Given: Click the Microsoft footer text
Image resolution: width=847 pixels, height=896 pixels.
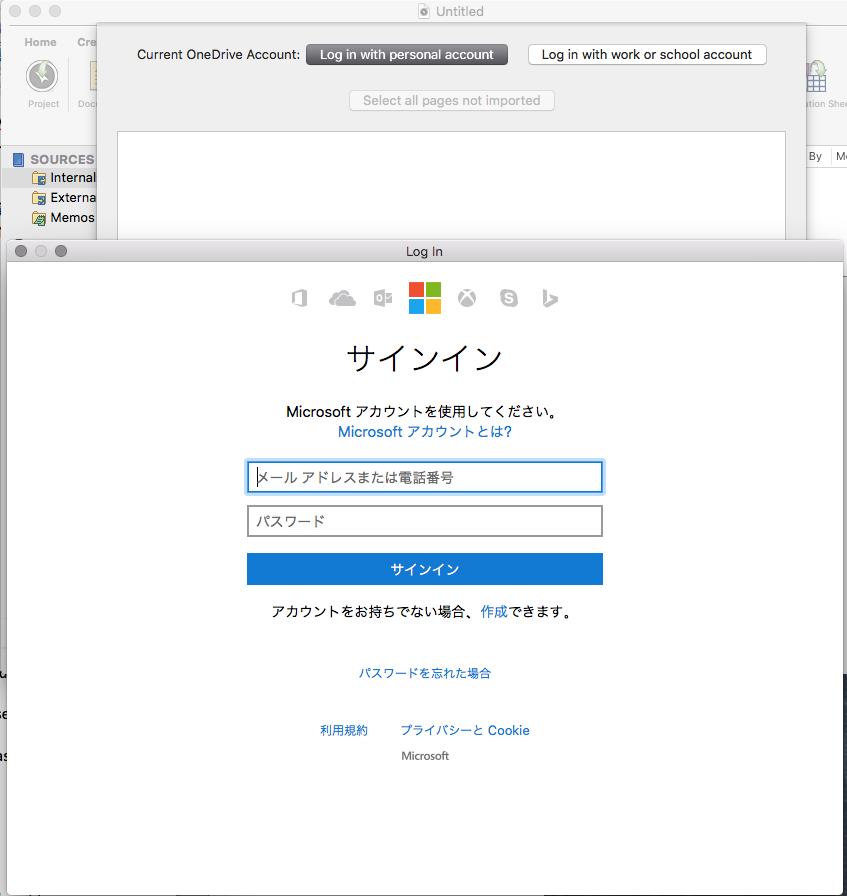Looking at the screenshot, I should pyautogui.click(x=425, y=757).
